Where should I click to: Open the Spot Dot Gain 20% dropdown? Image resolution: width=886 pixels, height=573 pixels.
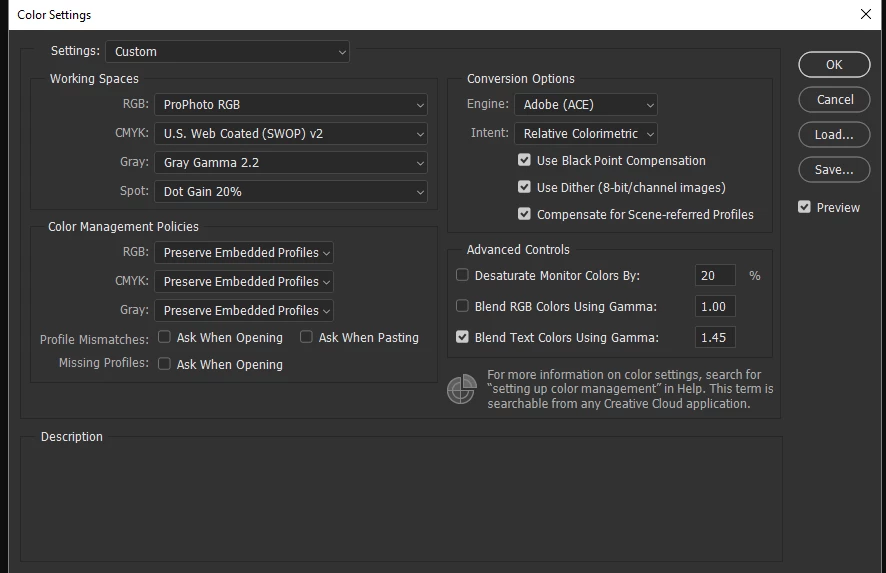290,192
